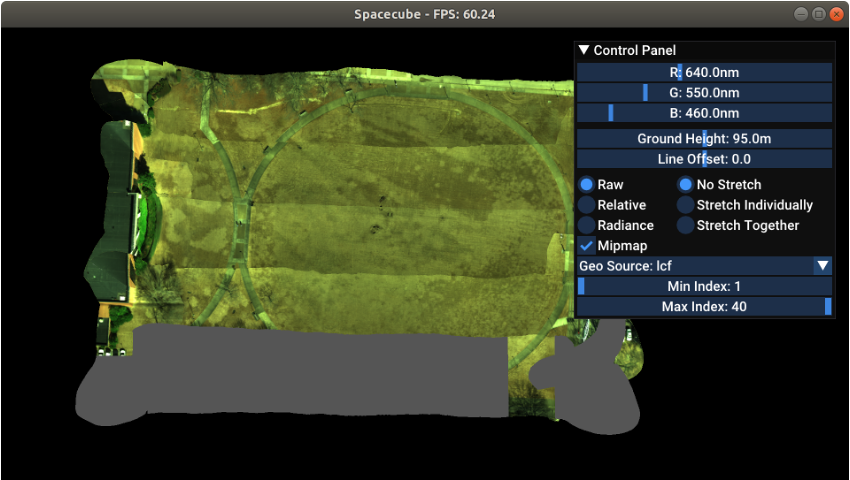Select the Raw radio button

coord(587,185)
